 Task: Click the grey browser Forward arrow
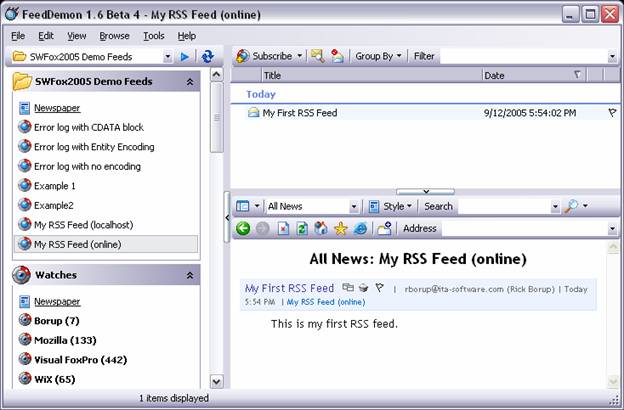263,228
